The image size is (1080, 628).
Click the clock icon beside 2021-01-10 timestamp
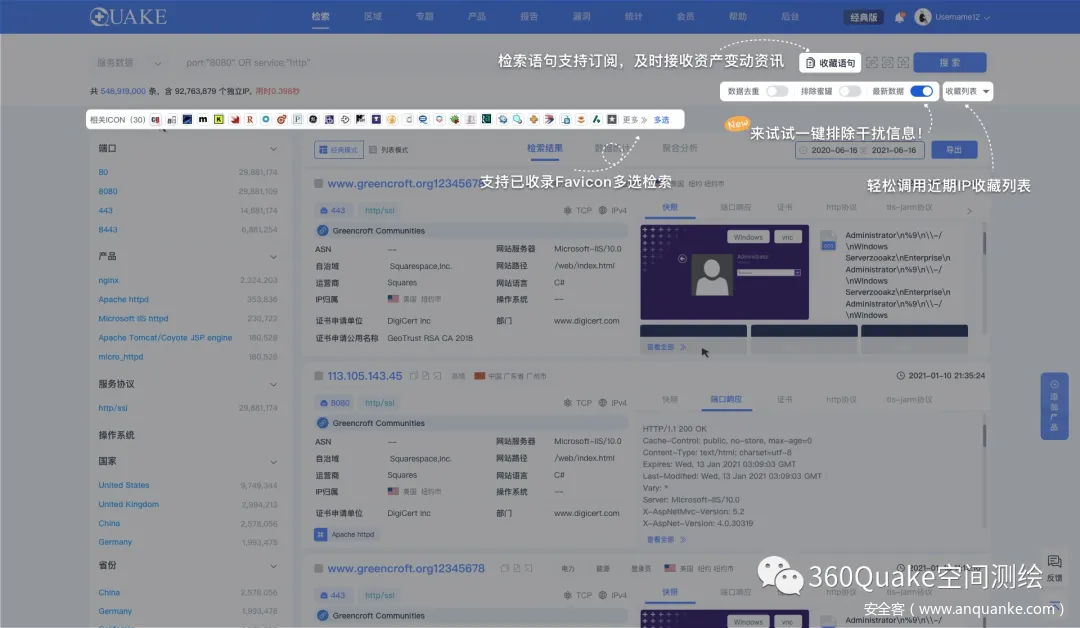tap(901, 376)
